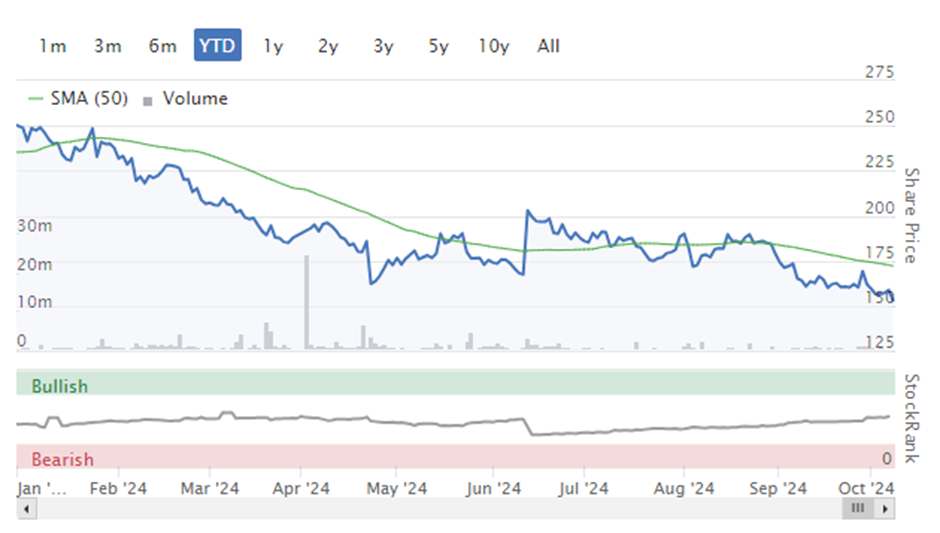
Task: Click the 200 price axis label
Action: point(879,207)
